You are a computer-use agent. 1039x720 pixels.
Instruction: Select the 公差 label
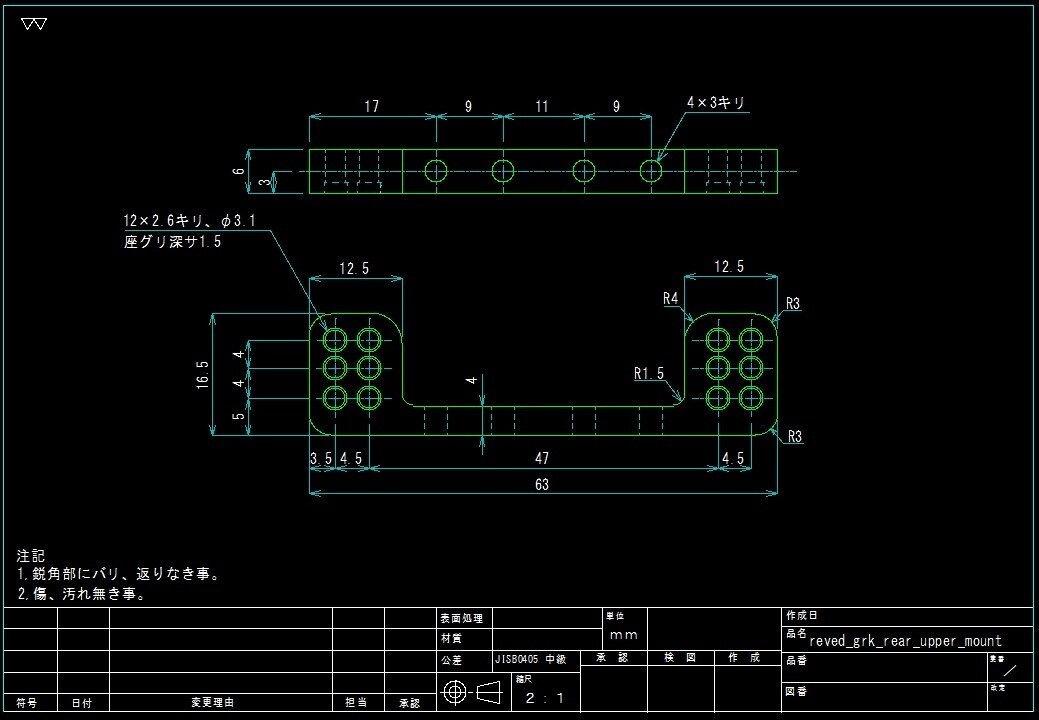[x=451, y=660]
